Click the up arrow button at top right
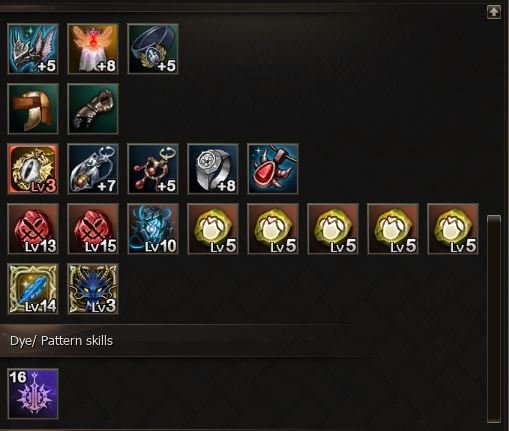This screenshot has width=509, height=431. (x=494, y=12)
